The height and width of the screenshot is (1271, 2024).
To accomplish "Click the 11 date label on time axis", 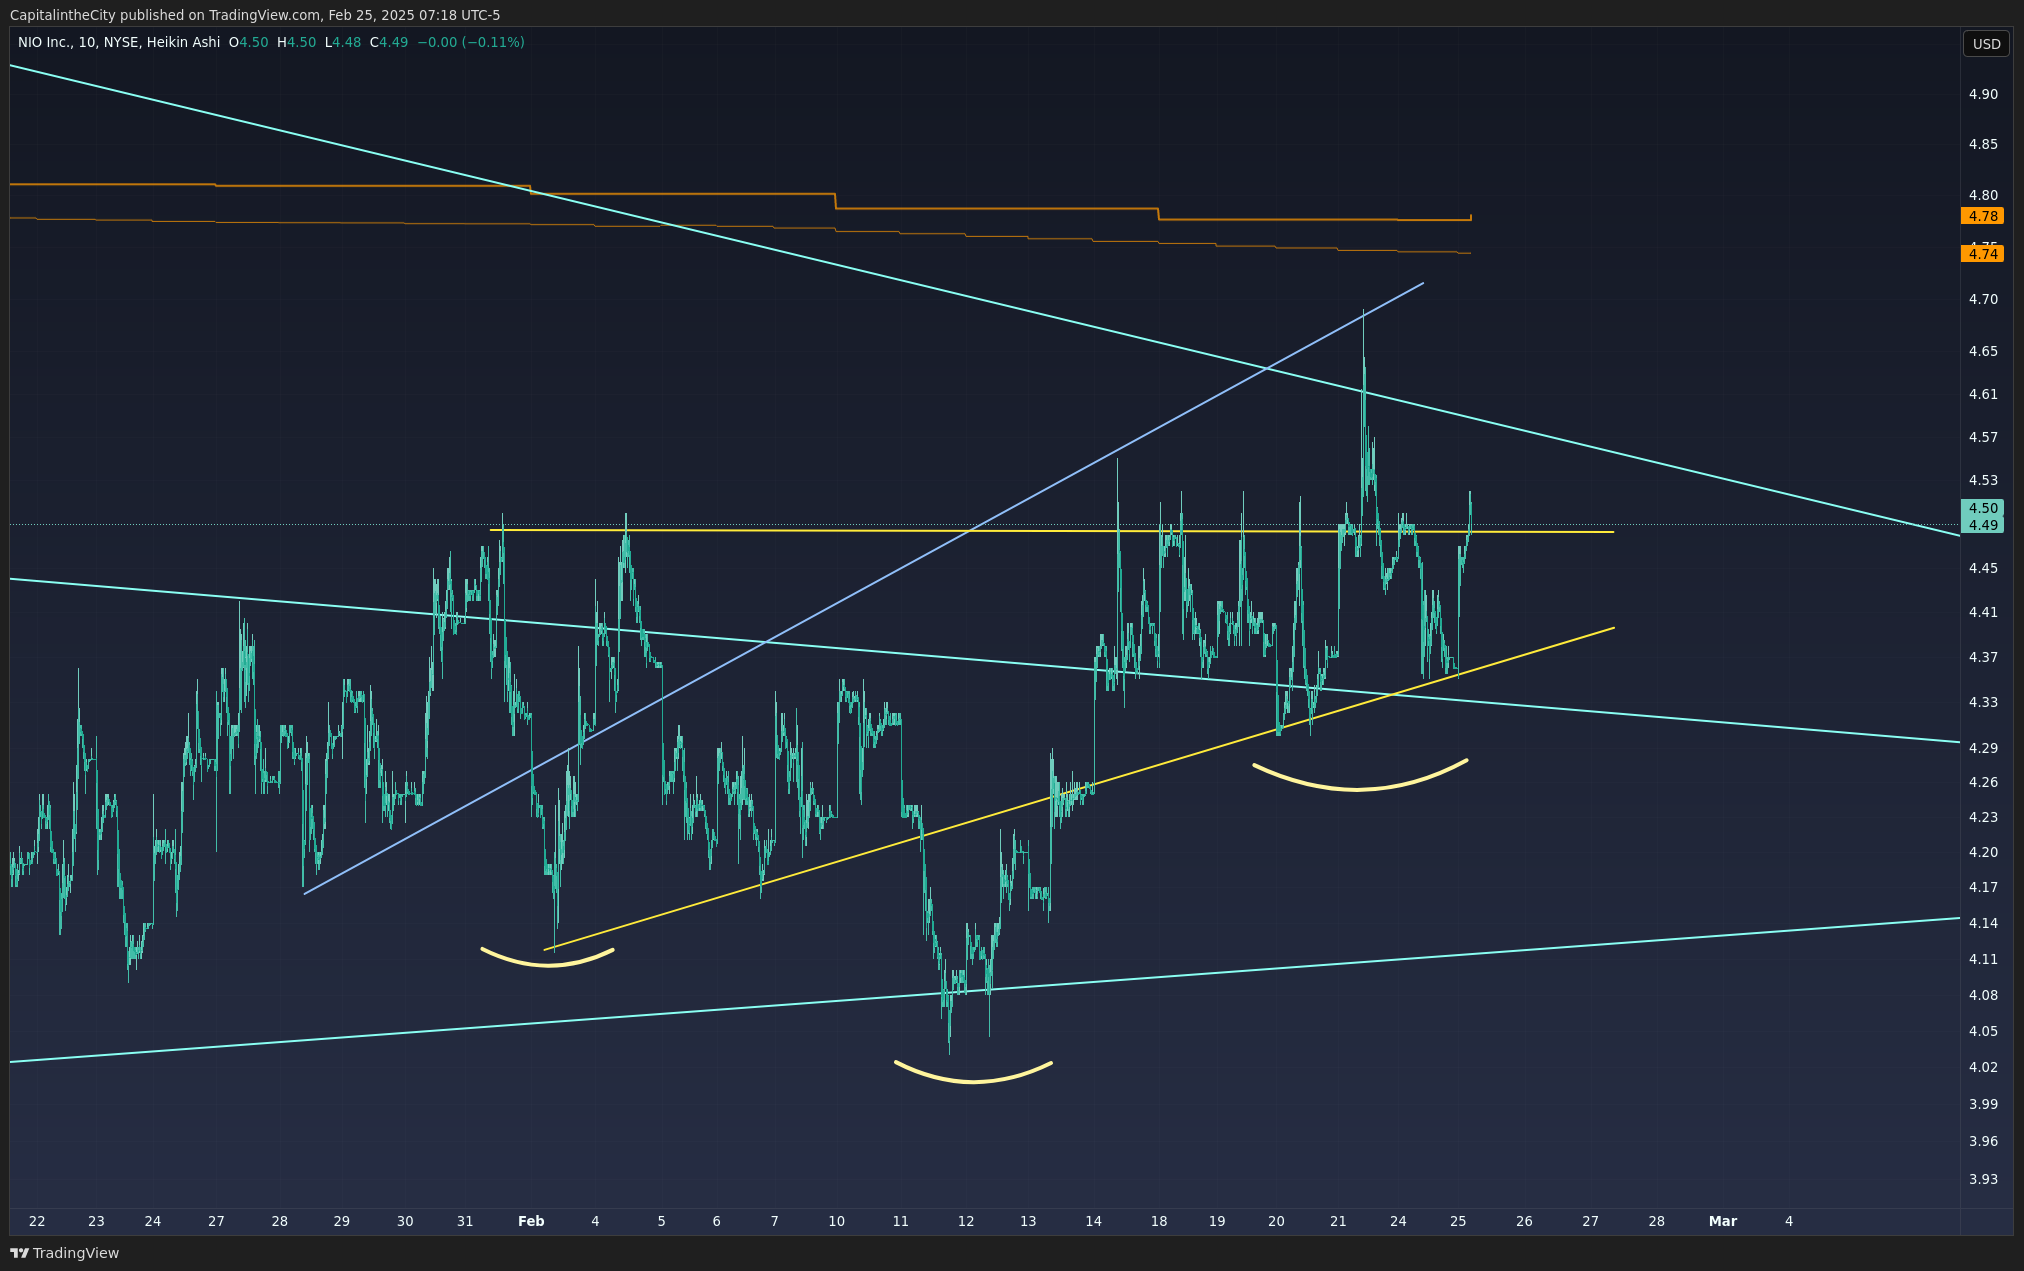I will coord(901,1221).
